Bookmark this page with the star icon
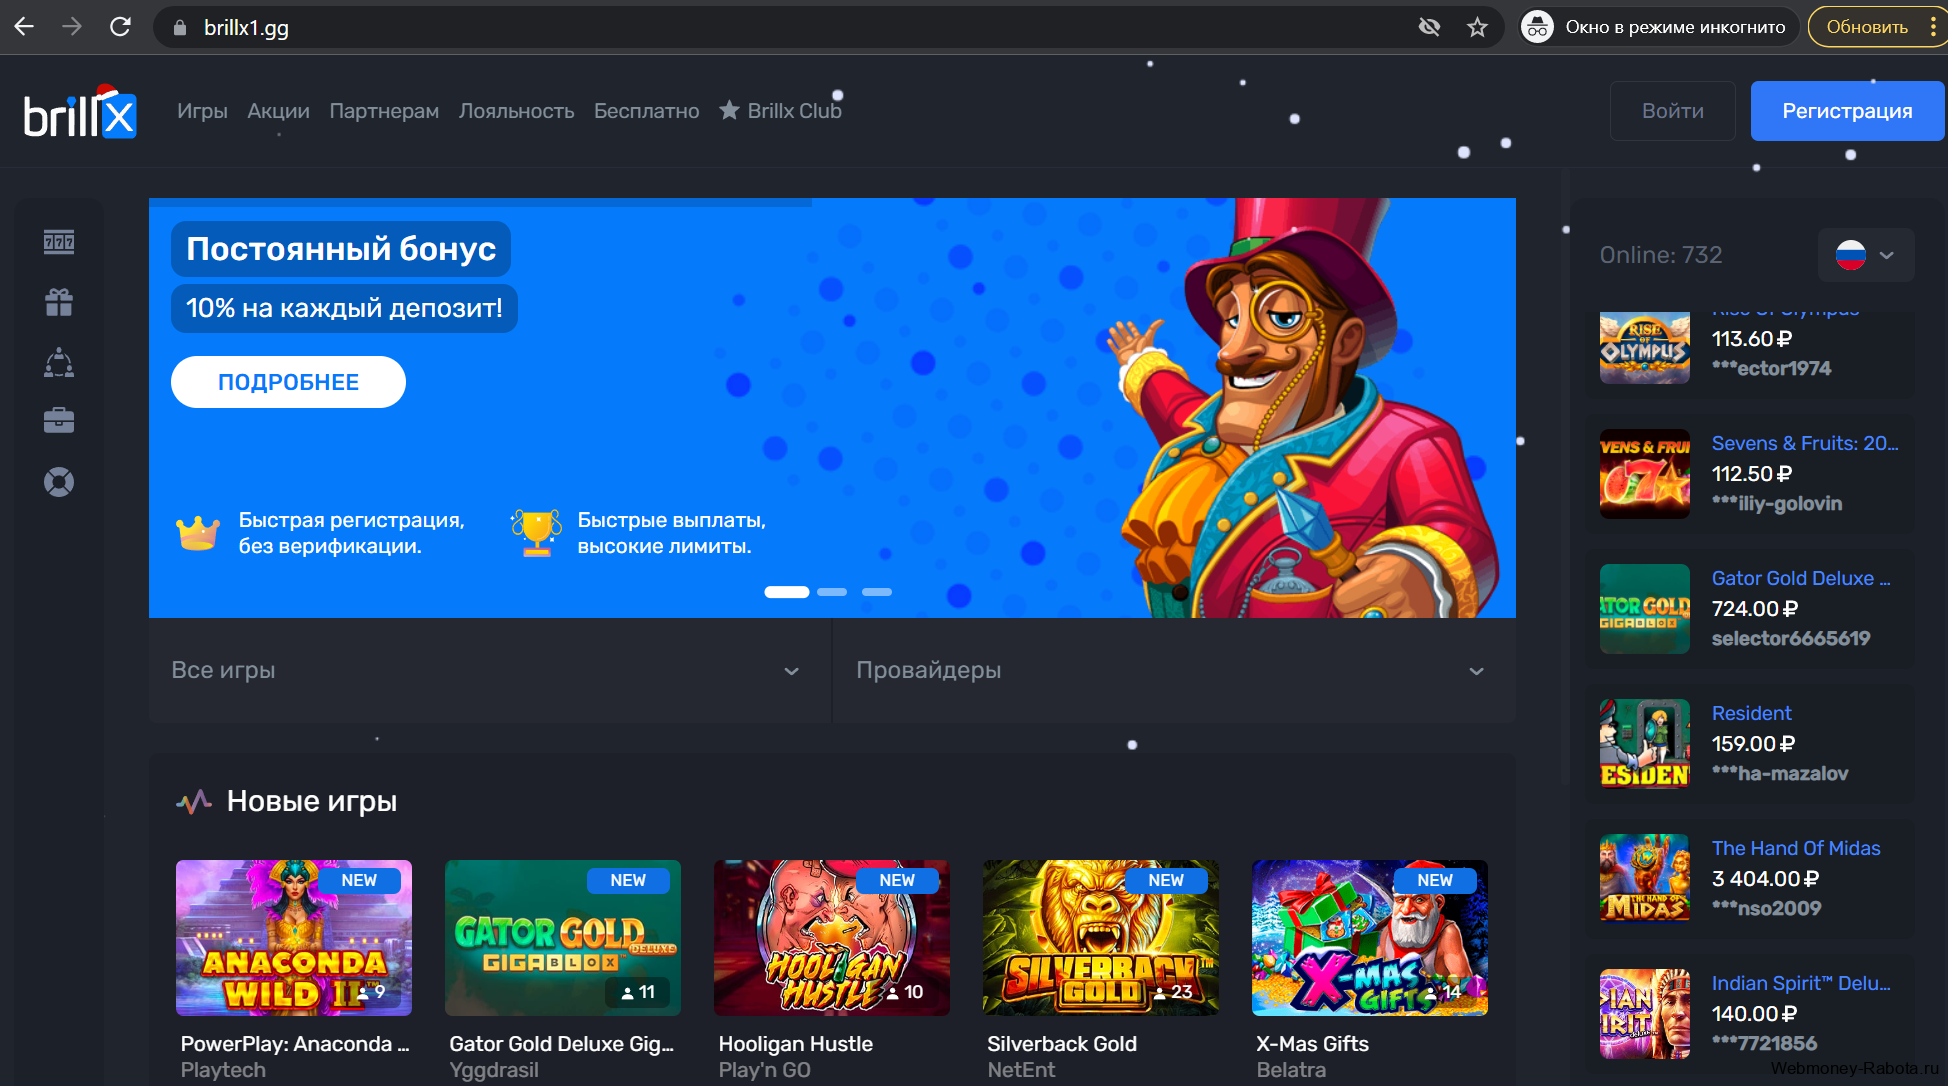The height and width of the screenshot is (1086, 1948). pos(1477,27)
